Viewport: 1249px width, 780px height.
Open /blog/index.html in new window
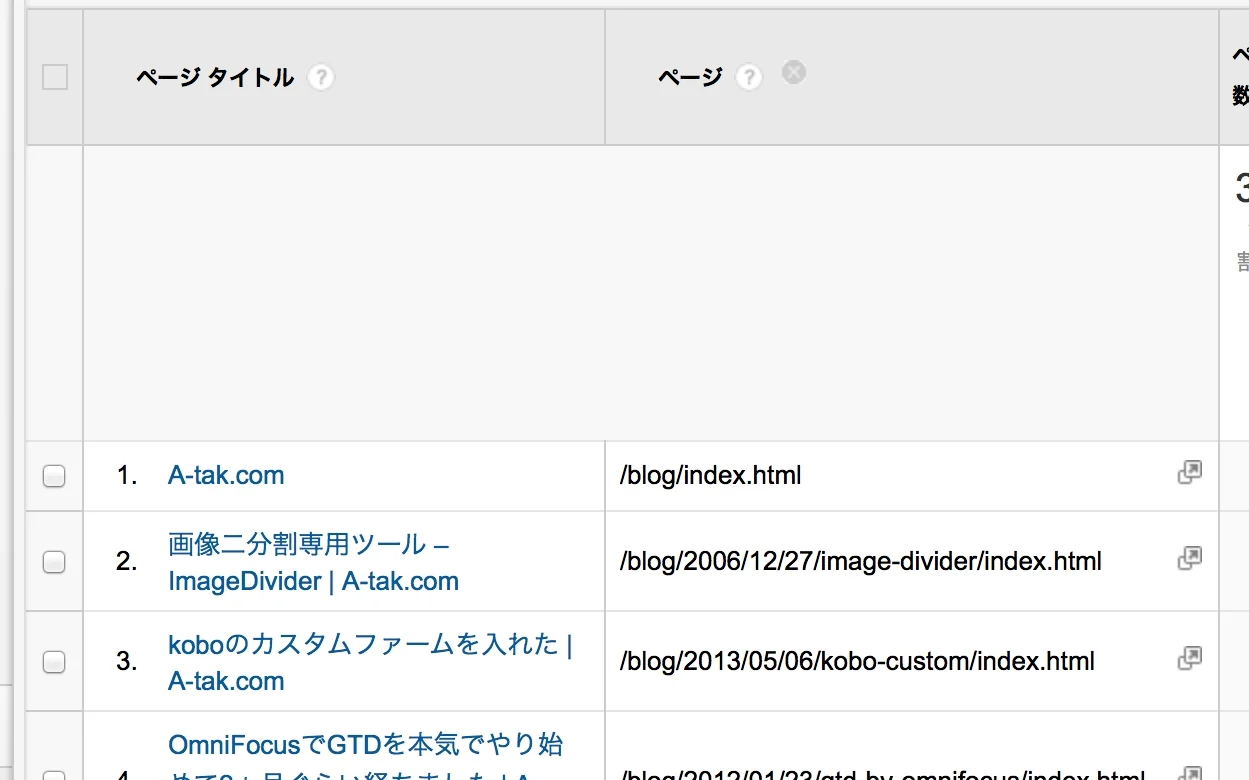1189,473
